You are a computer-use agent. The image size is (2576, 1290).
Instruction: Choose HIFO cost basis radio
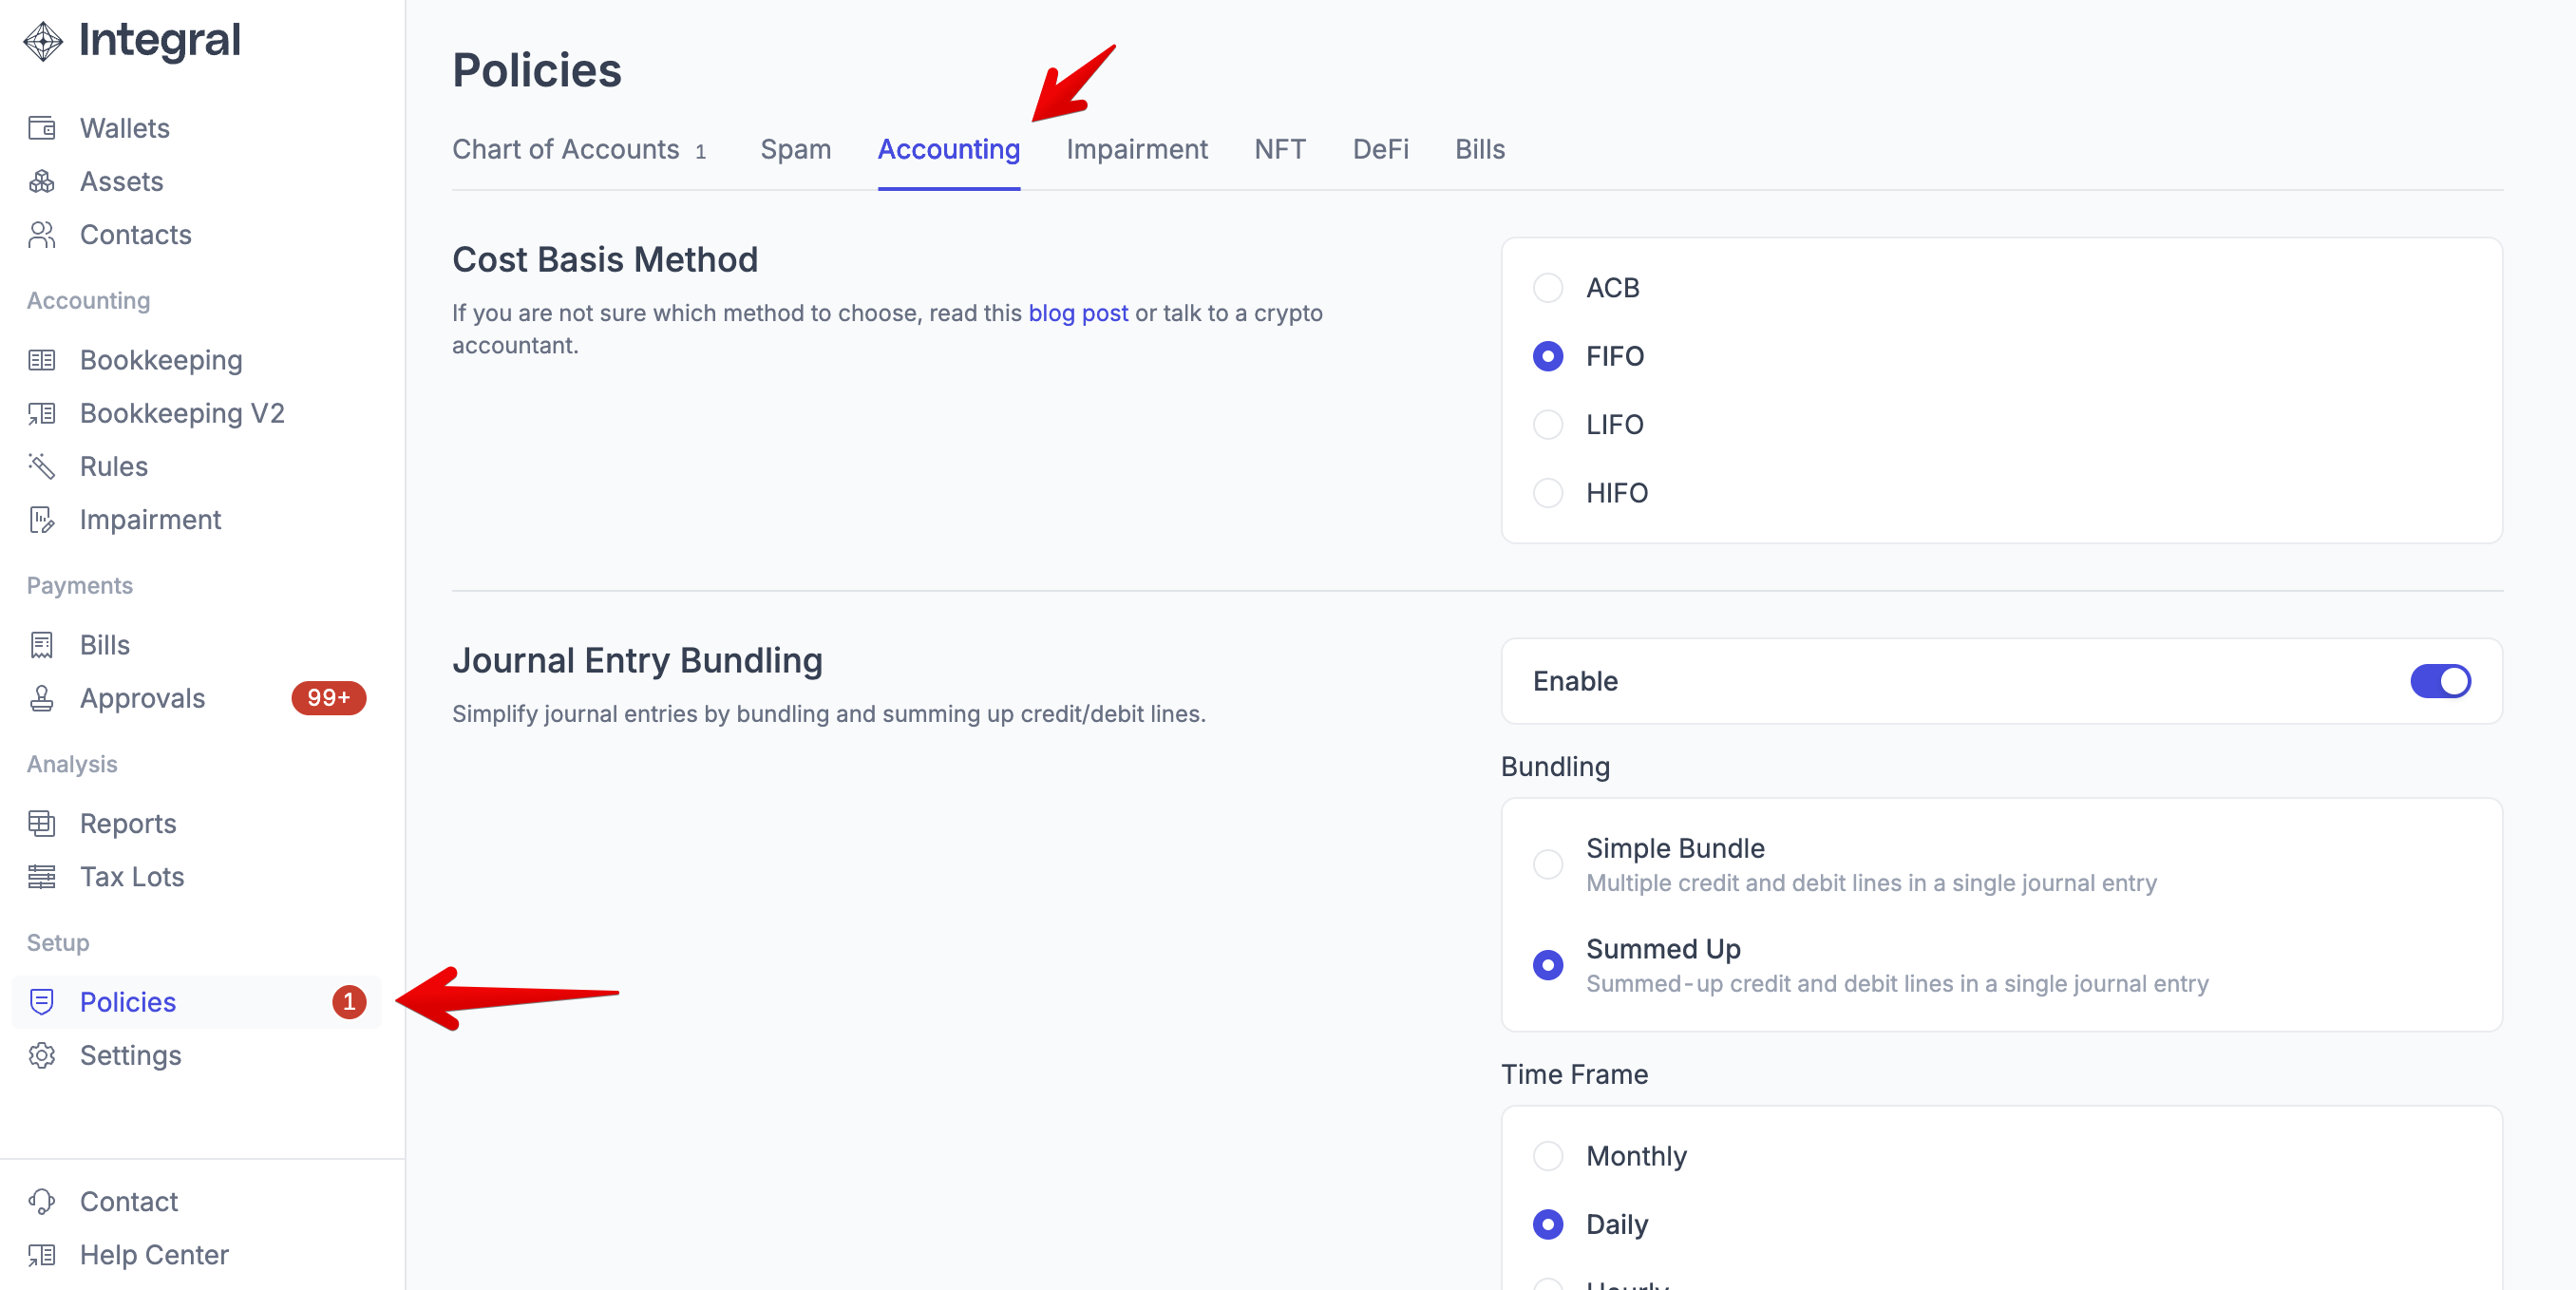(x=1547, y=493)
